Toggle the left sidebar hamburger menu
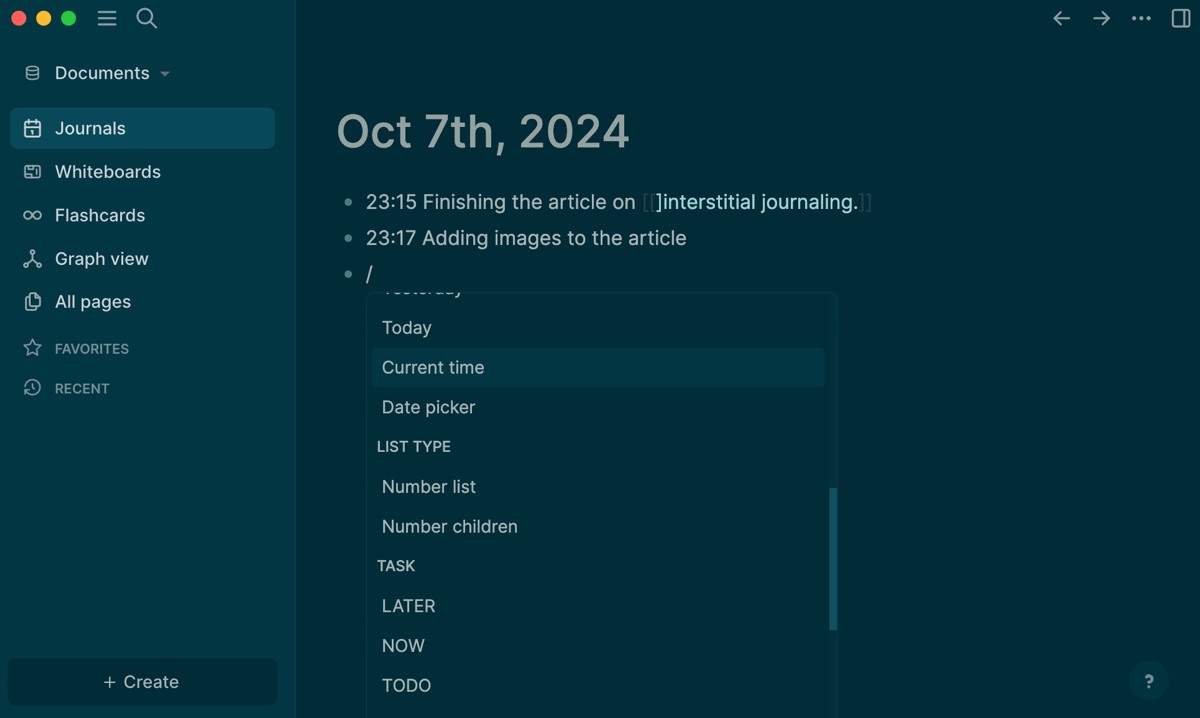The image size is (1200, 718). [x=107, y=18]
